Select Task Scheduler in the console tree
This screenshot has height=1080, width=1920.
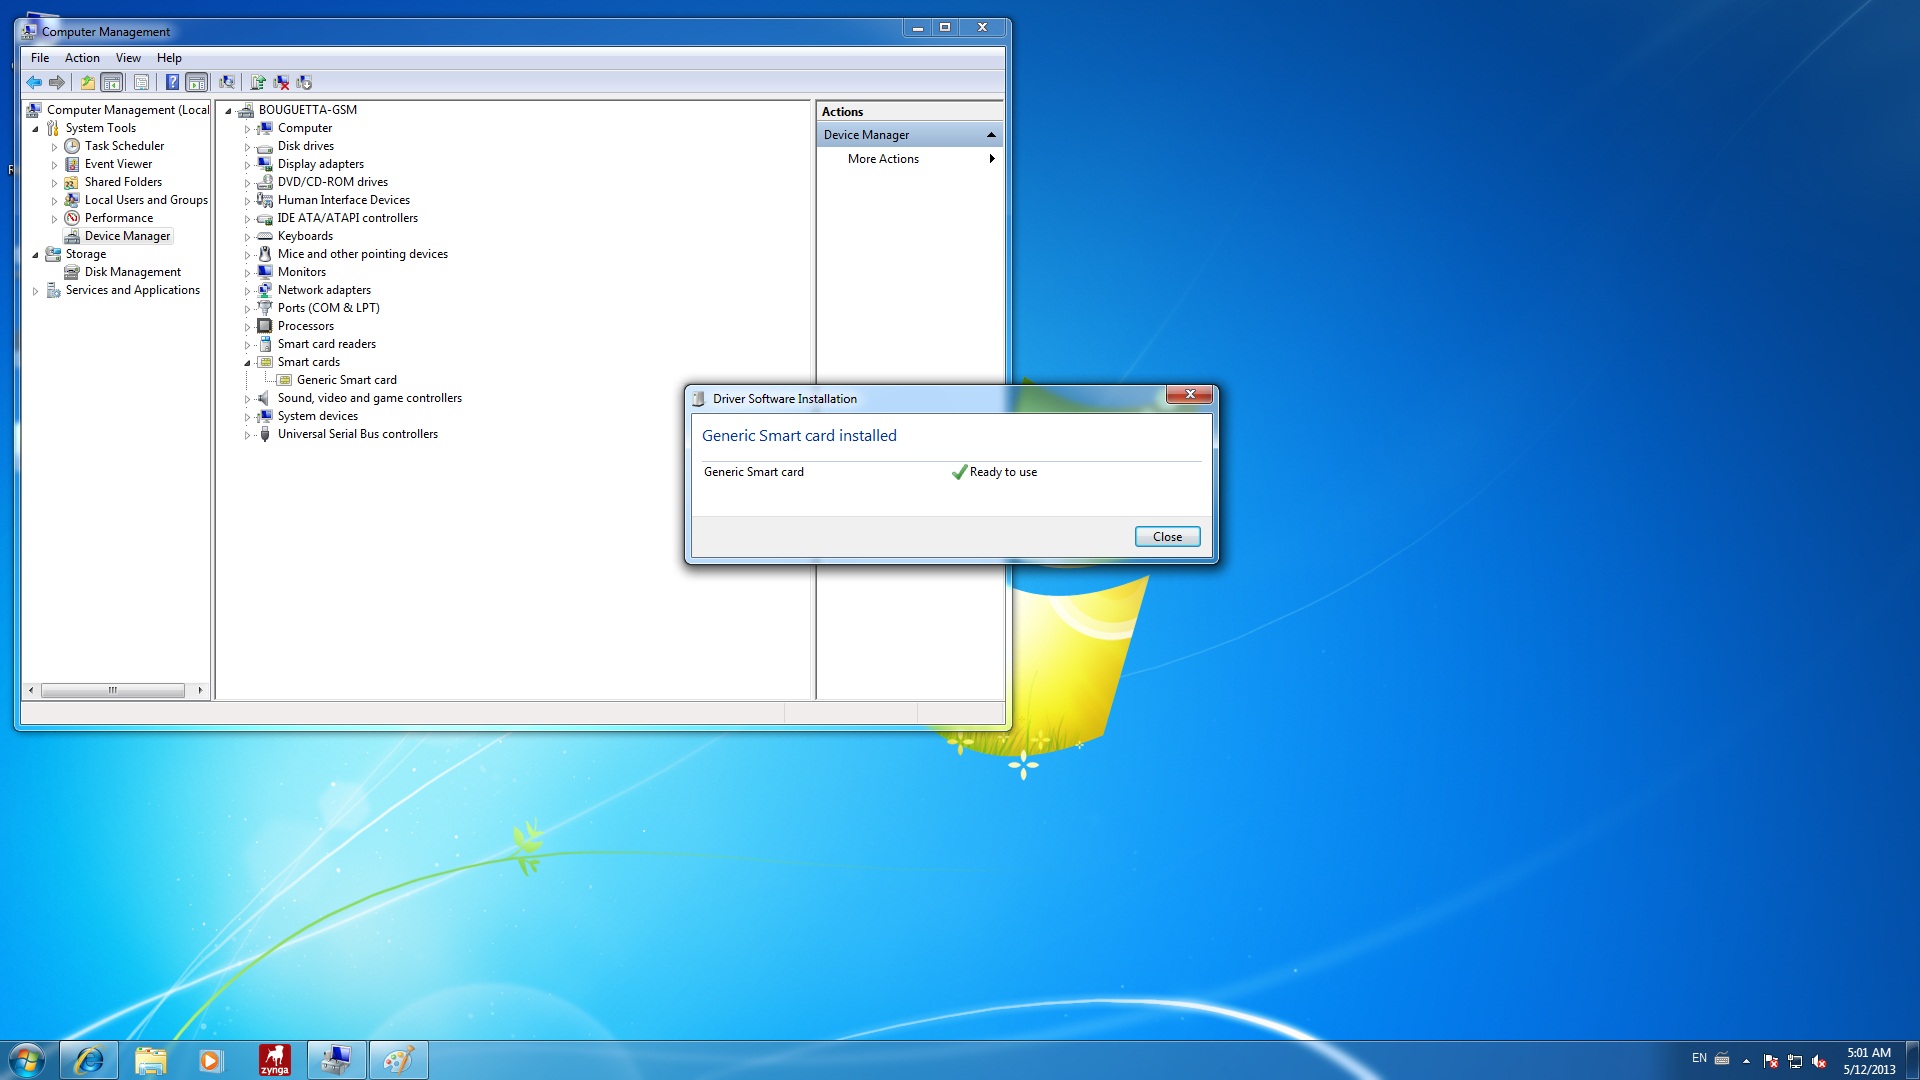click(x=124, y=146)
